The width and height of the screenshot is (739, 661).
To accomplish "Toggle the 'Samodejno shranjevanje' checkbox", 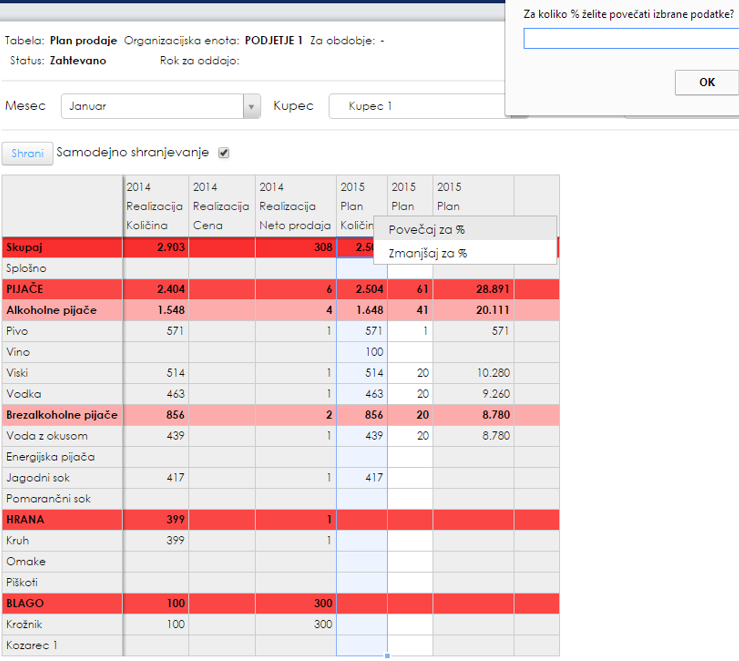I will 224,153.
